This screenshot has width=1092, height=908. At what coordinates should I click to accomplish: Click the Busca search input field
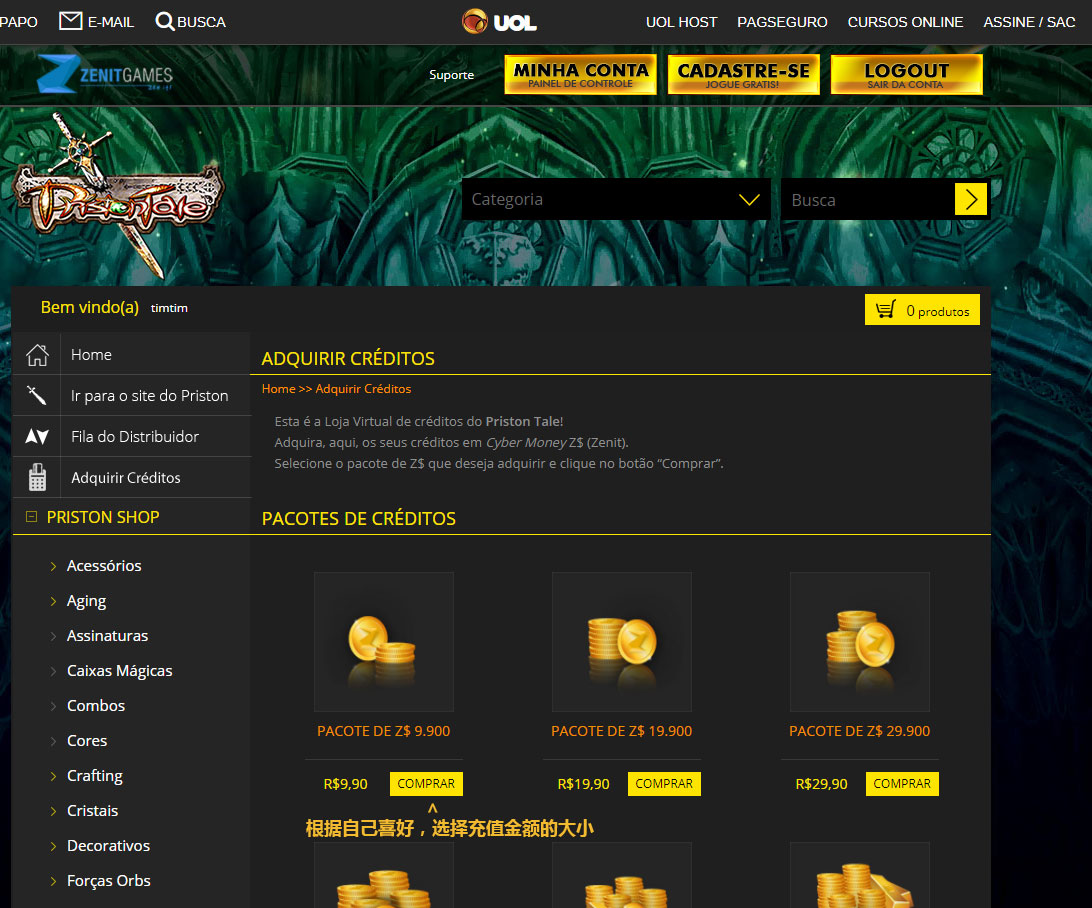click(x=868, y=200)
